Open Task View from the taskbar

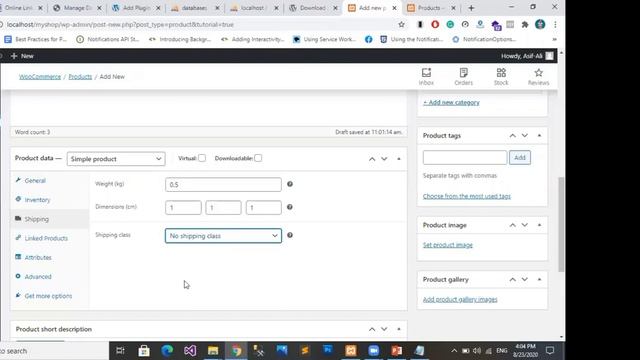pos(120,351)
